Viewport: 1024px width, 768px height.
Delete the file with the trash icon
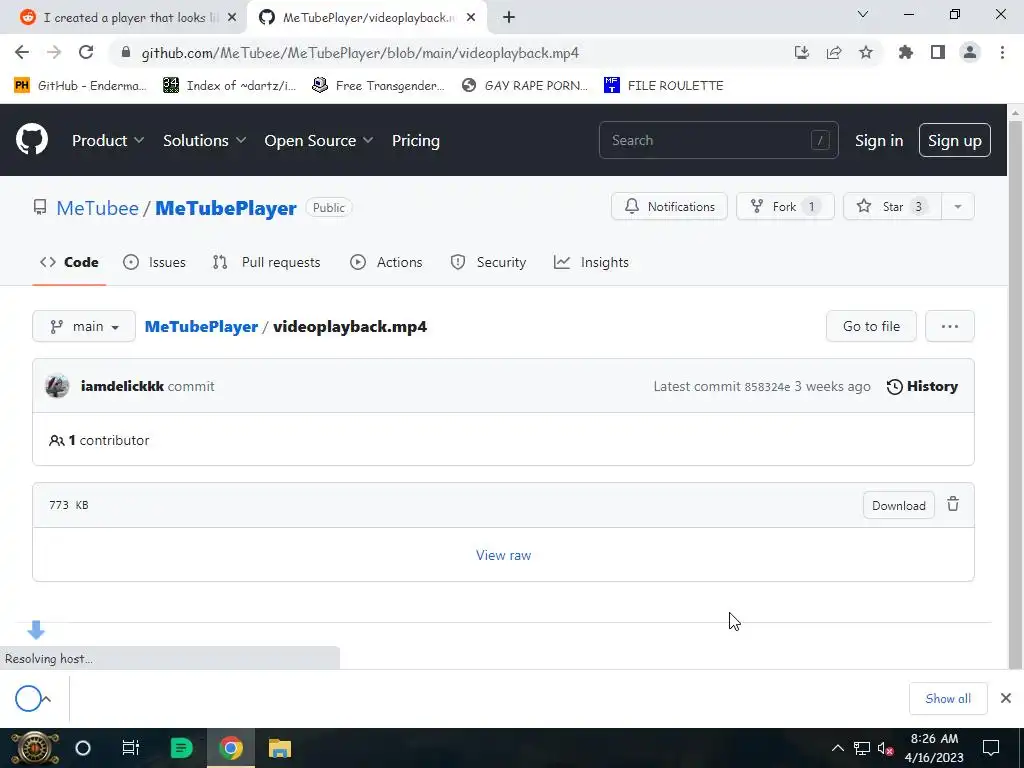(953, 504)
